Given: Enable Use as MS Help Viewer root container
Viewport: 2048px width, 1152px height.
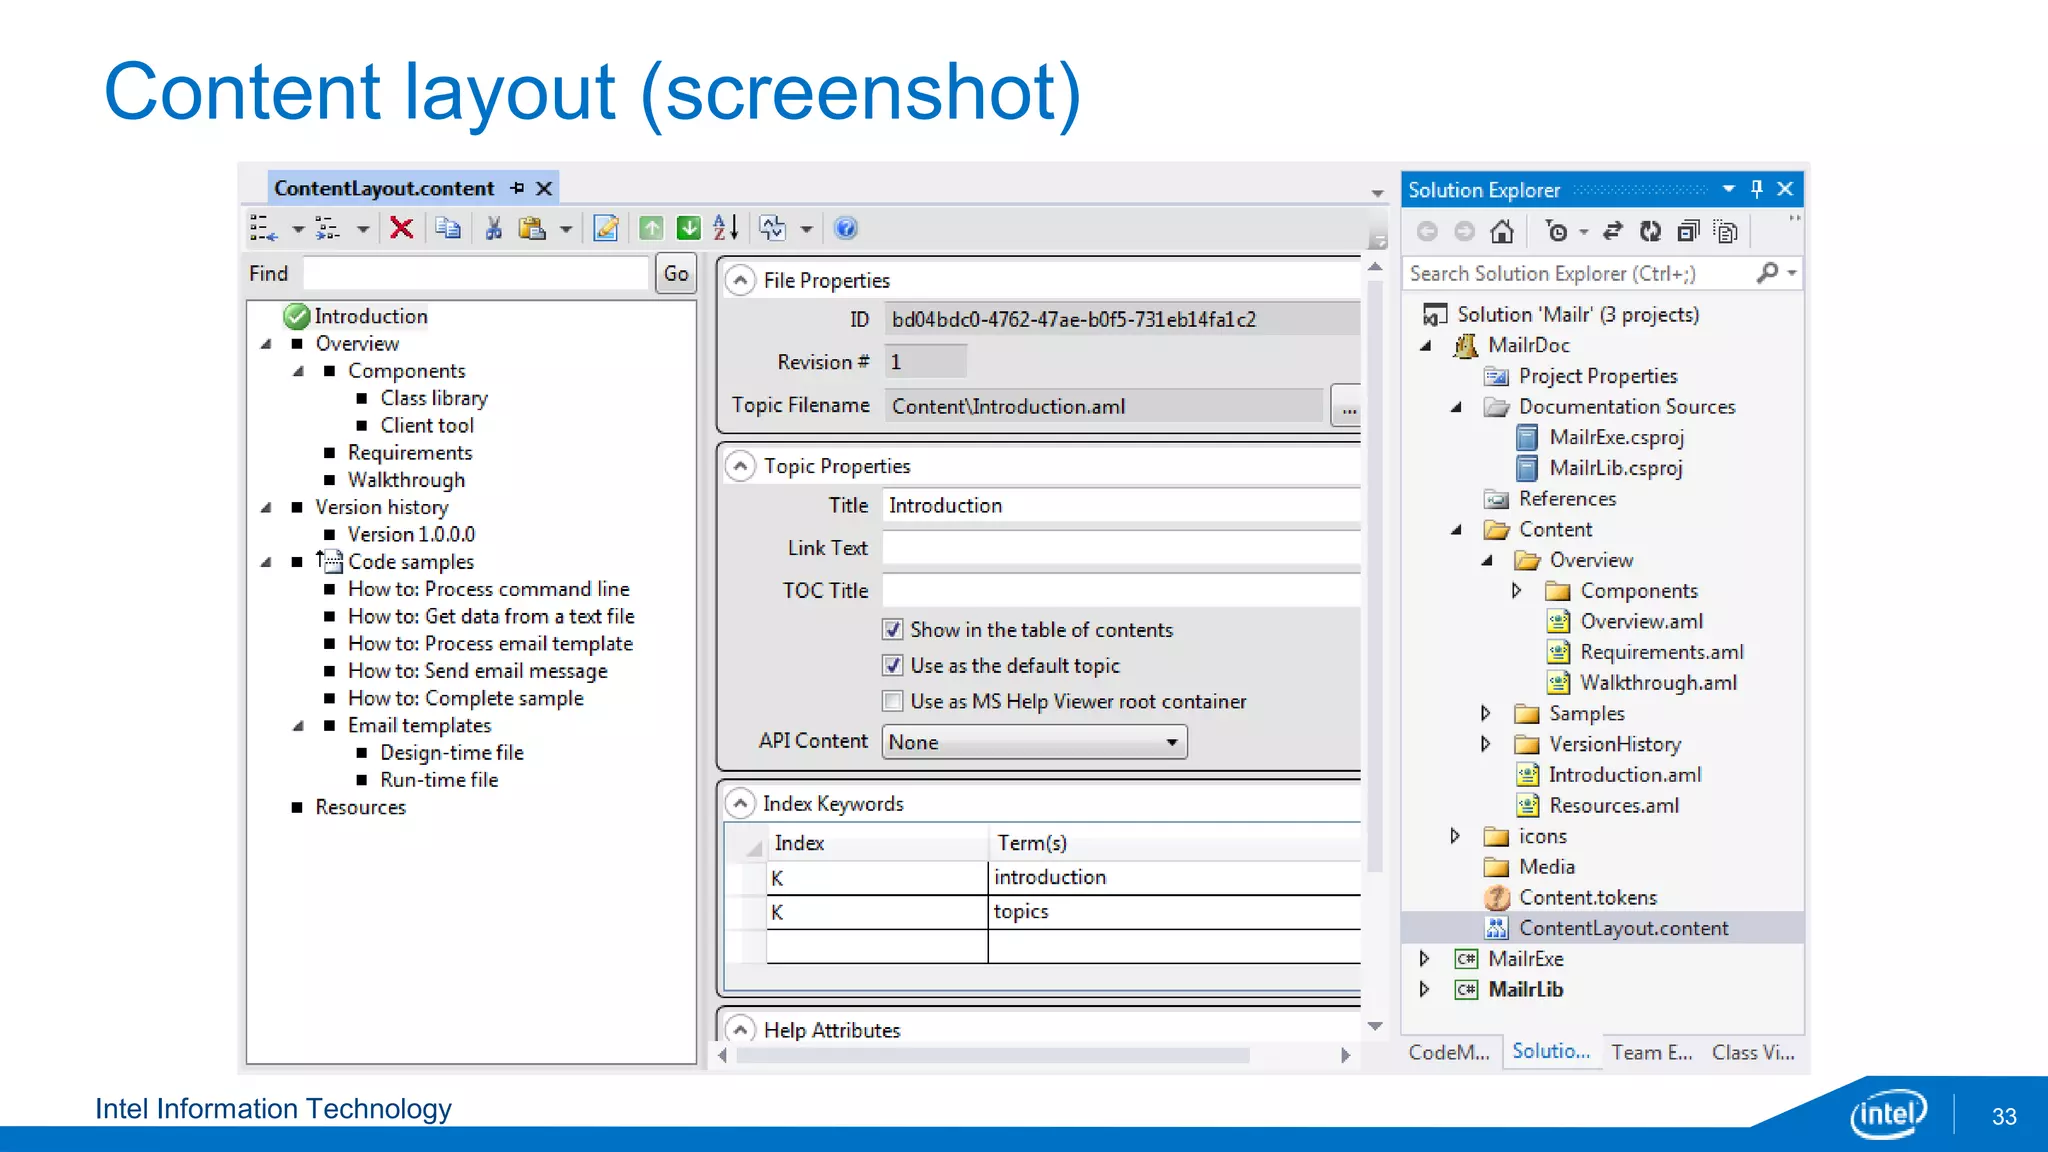Looking at the screenshot, I should click(x=893, y=702).
